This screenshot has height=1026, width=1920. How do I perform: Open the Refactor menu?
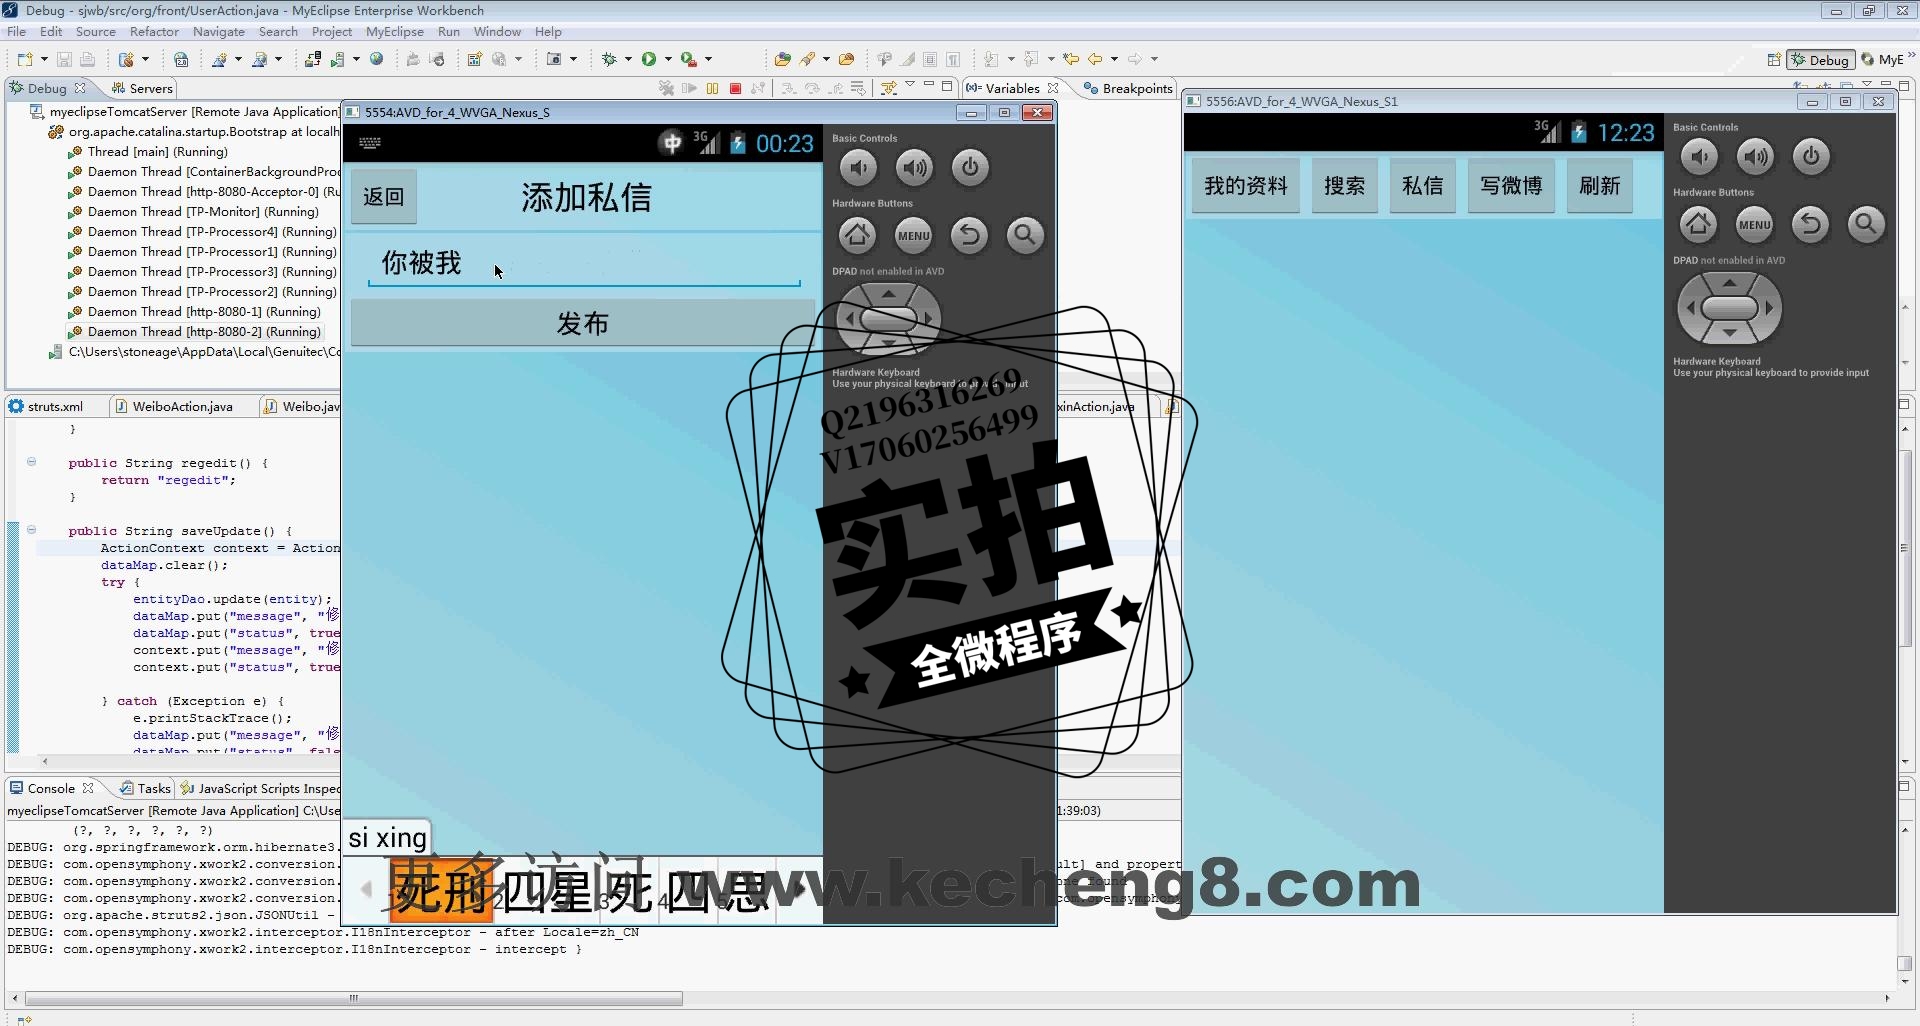154,31
